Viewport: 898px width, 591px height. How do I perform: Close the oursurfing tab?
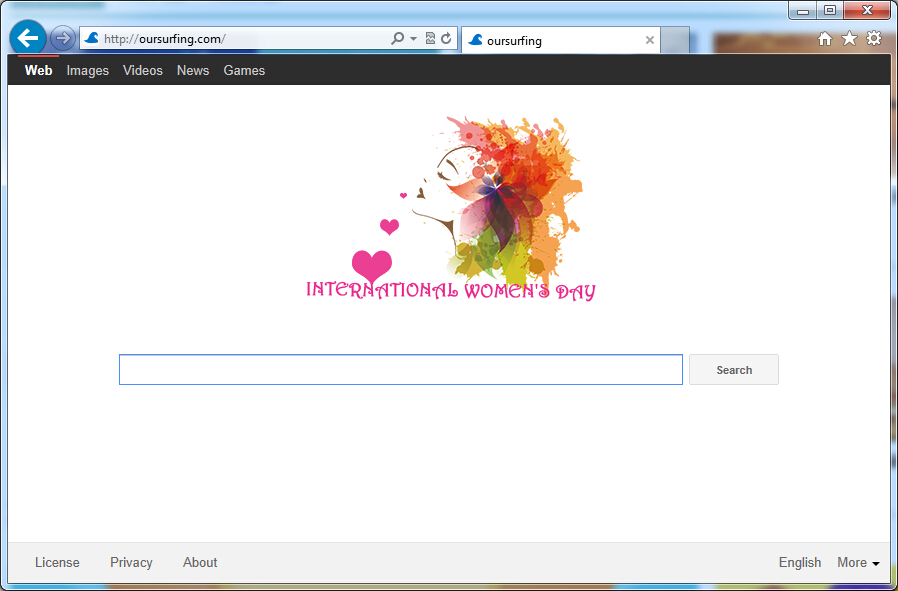pyautogui.click(x=649, y=40)
